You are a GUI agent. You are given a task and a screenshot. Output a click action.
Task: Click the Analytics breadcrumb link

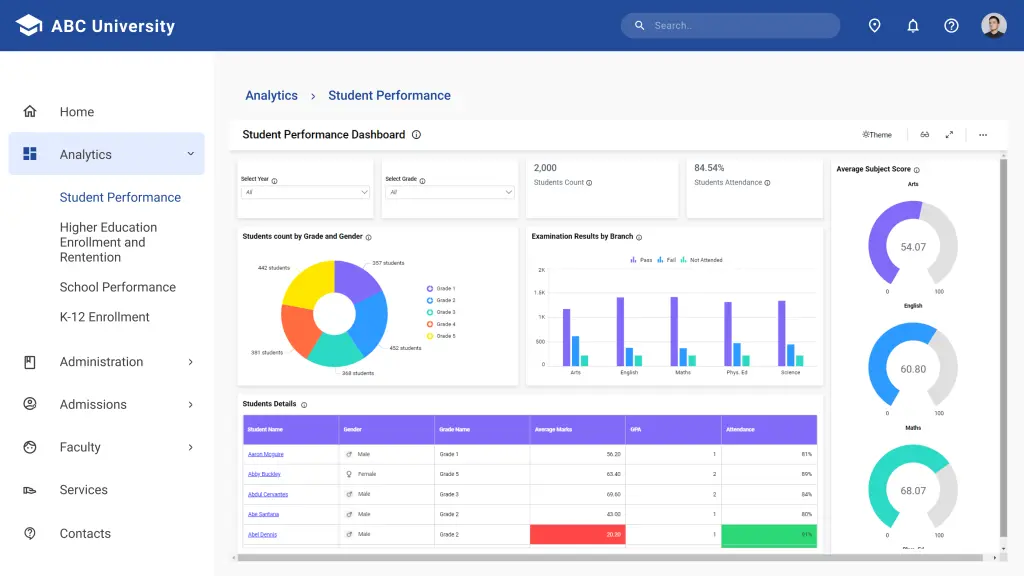(271, 95)
